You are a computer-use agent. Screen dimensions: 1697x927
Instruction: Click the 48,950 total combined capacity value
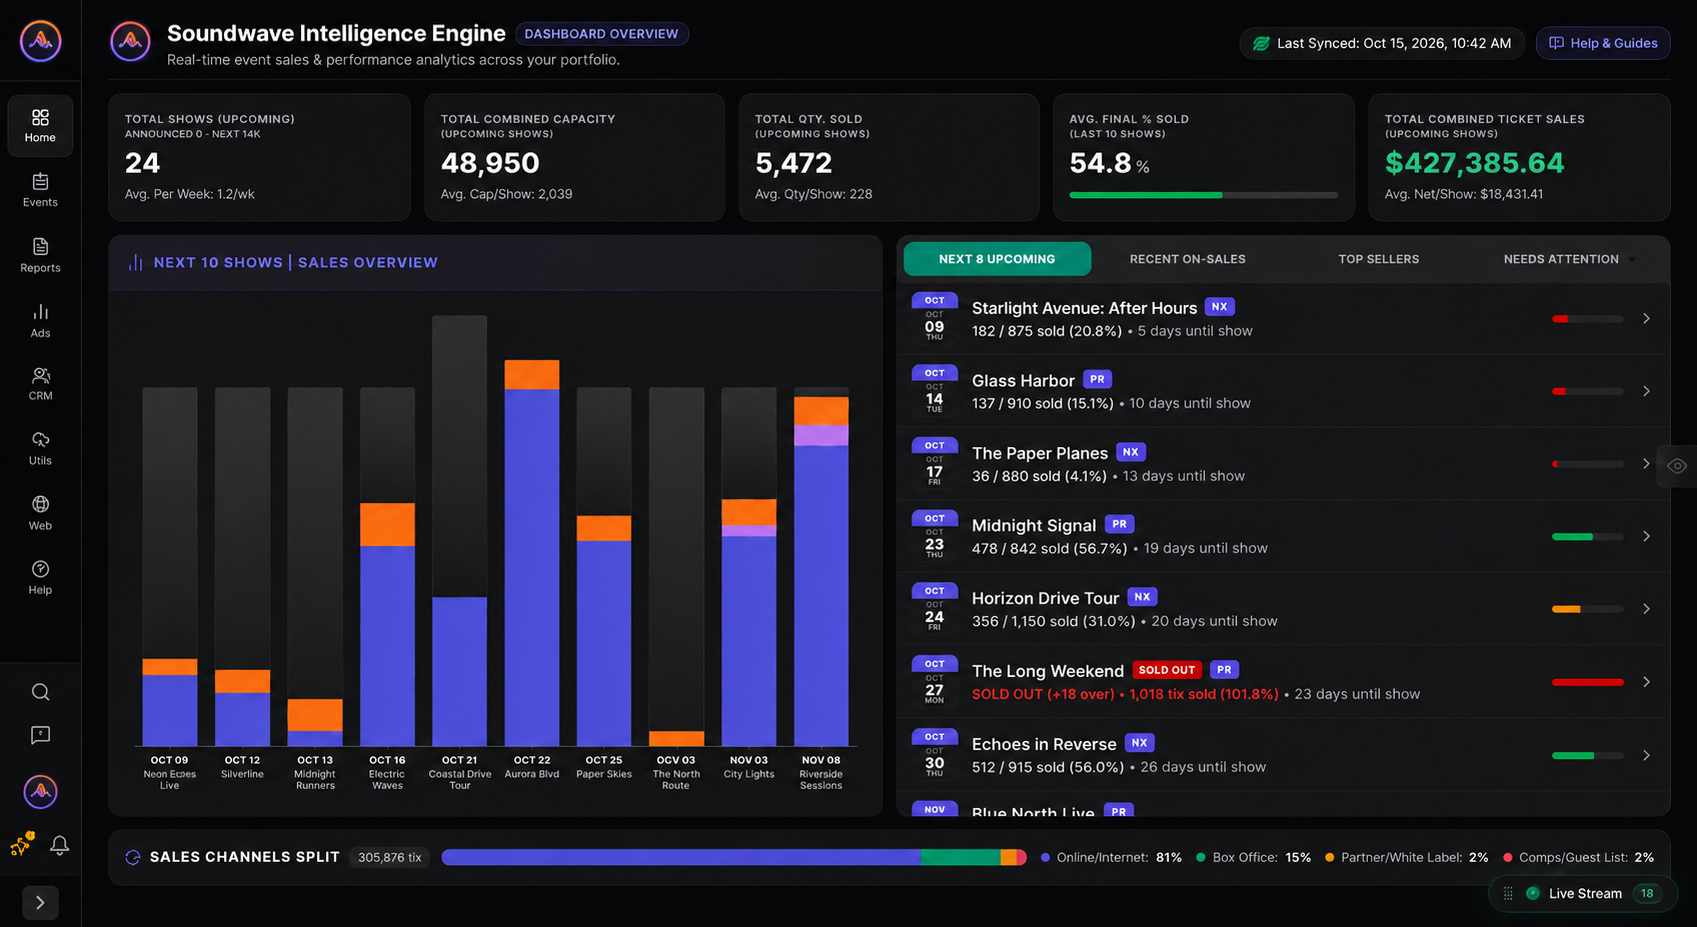[490, 163]
